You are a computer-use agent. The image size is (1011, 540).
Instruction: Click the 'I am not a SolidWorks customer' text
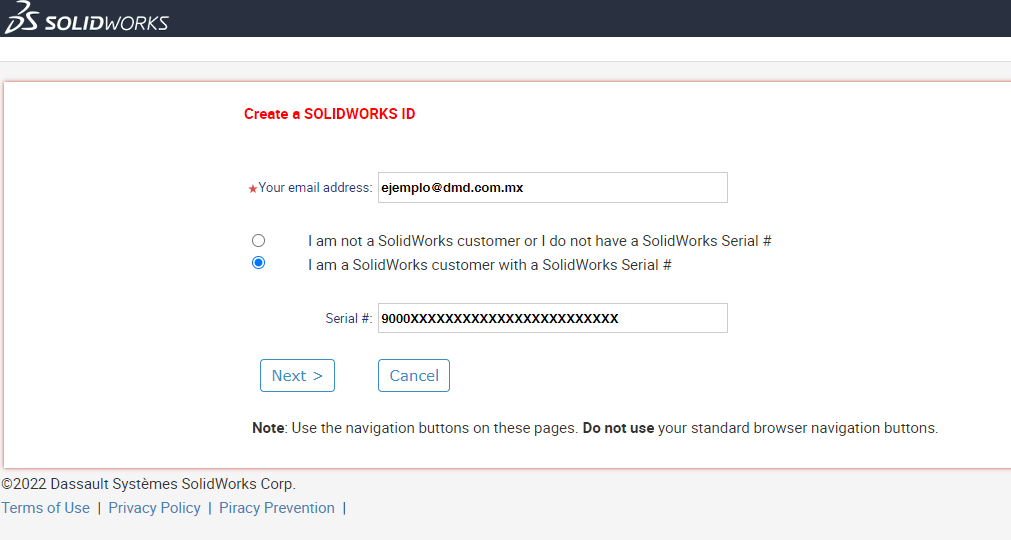pyautogui.click(x=540, y=241)
